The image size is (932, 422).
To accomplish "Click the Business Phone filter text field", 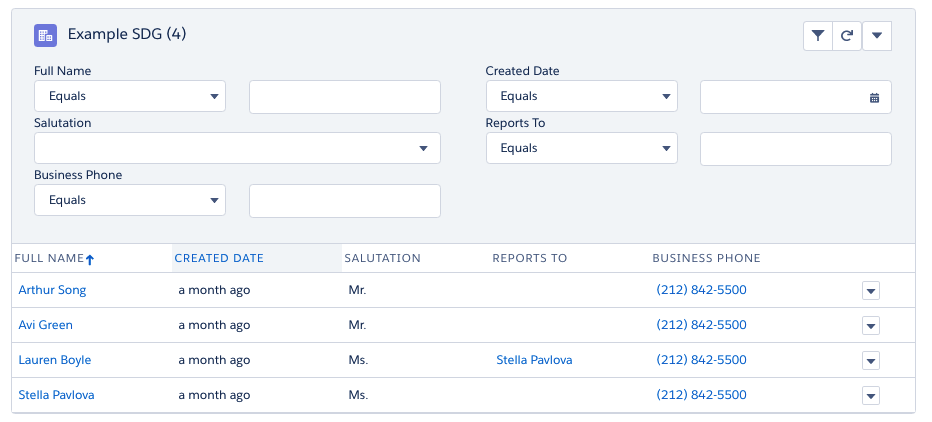I will pos(345,201).
